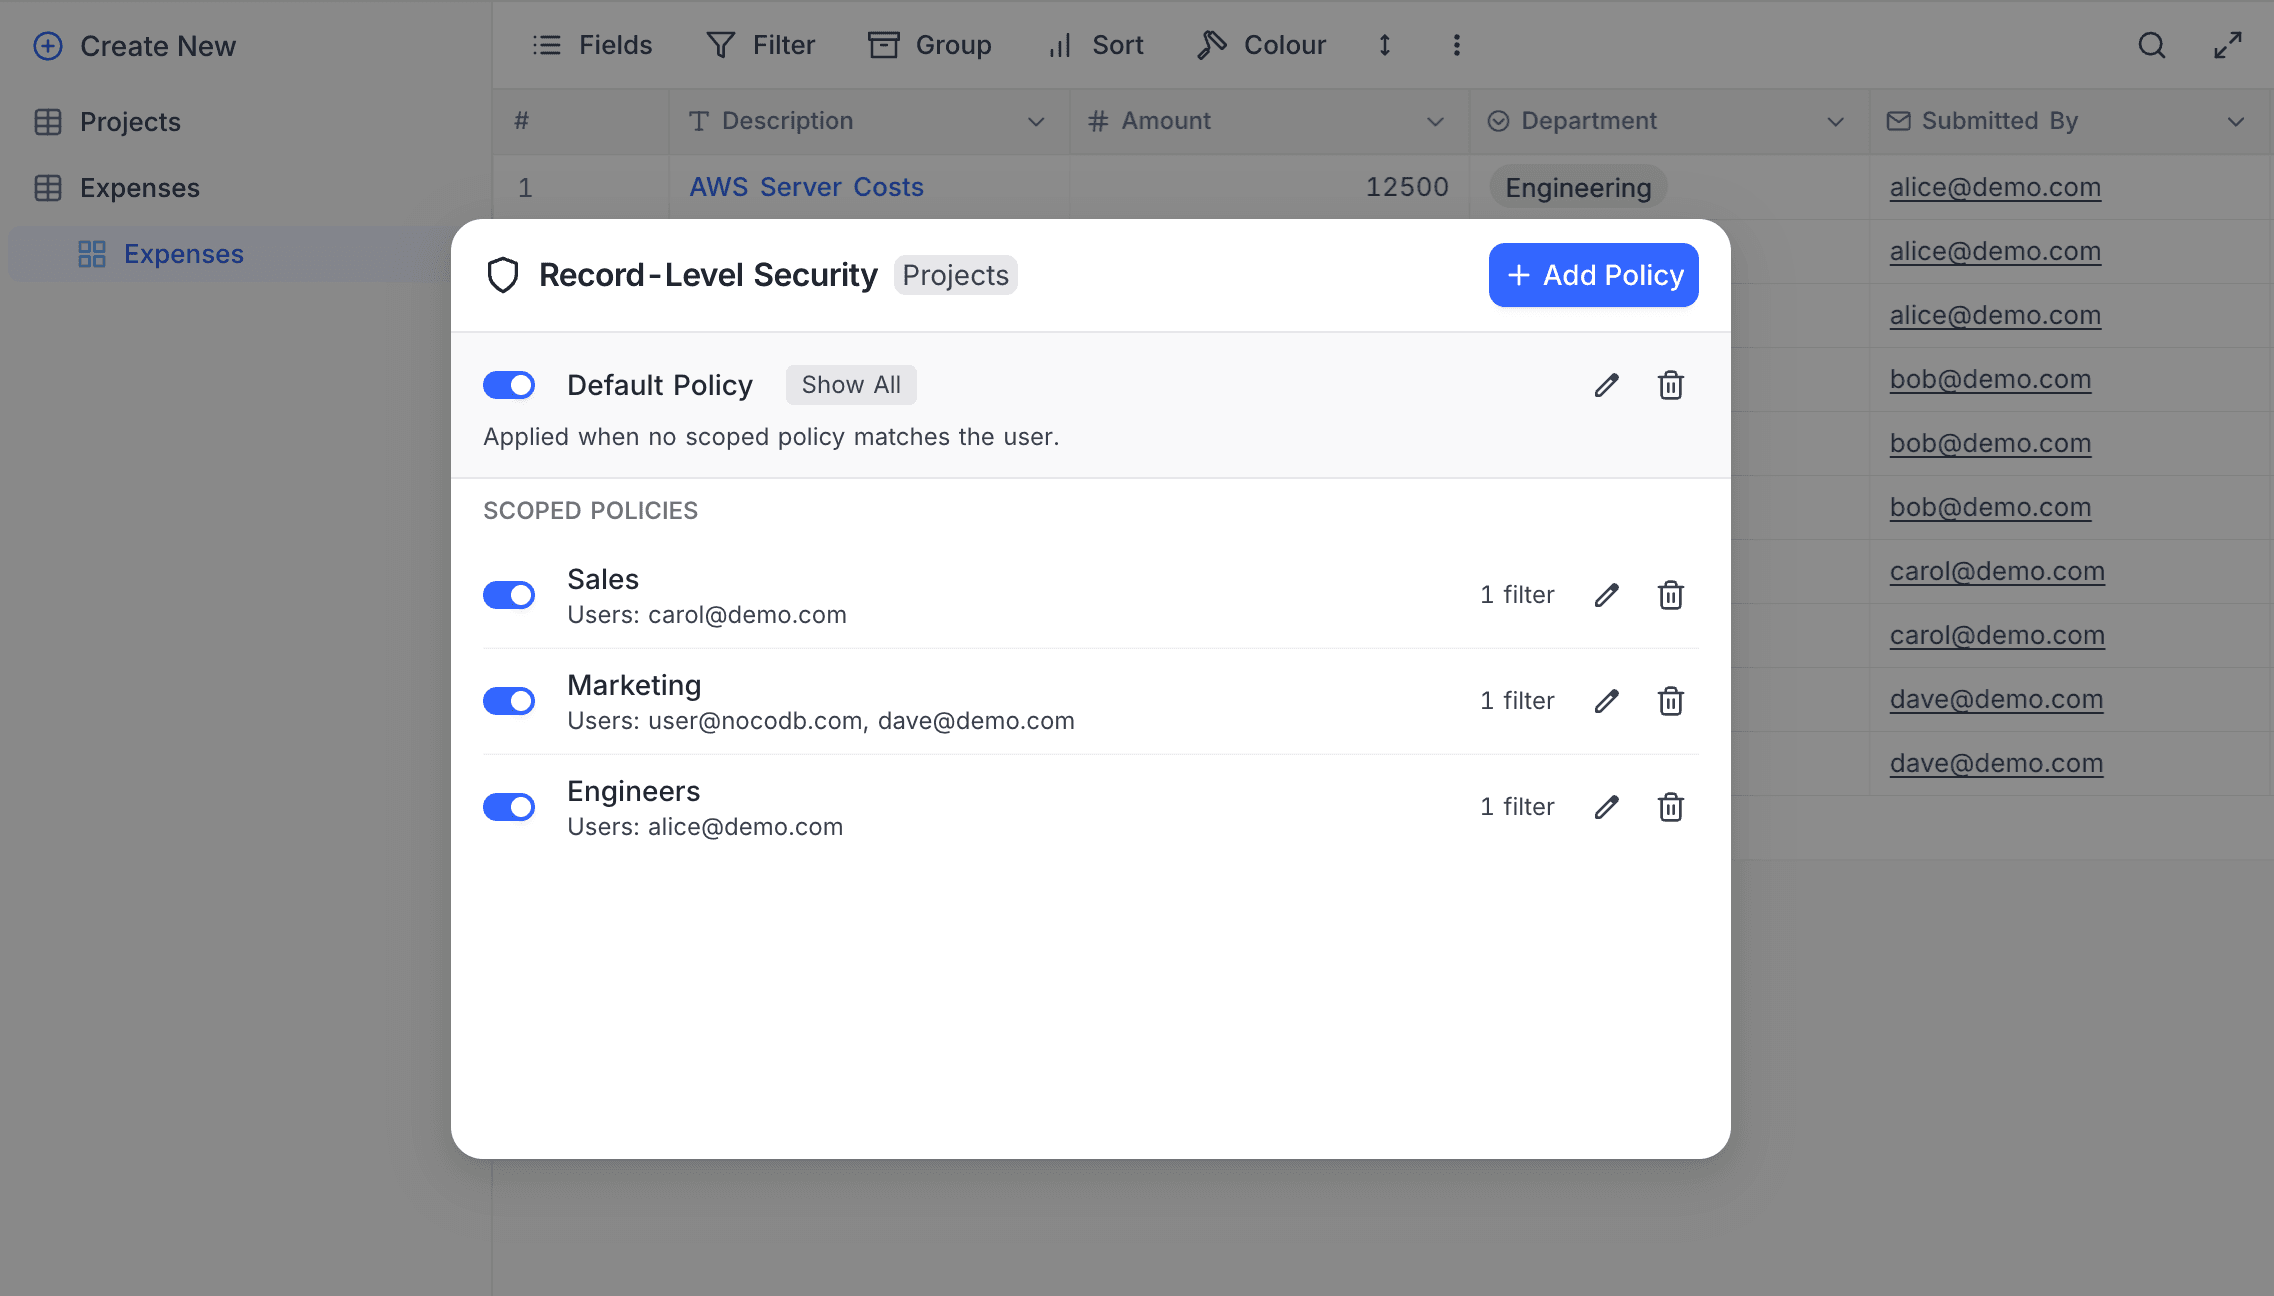Disable the Default Policy toggle

[x=509, y=385]
